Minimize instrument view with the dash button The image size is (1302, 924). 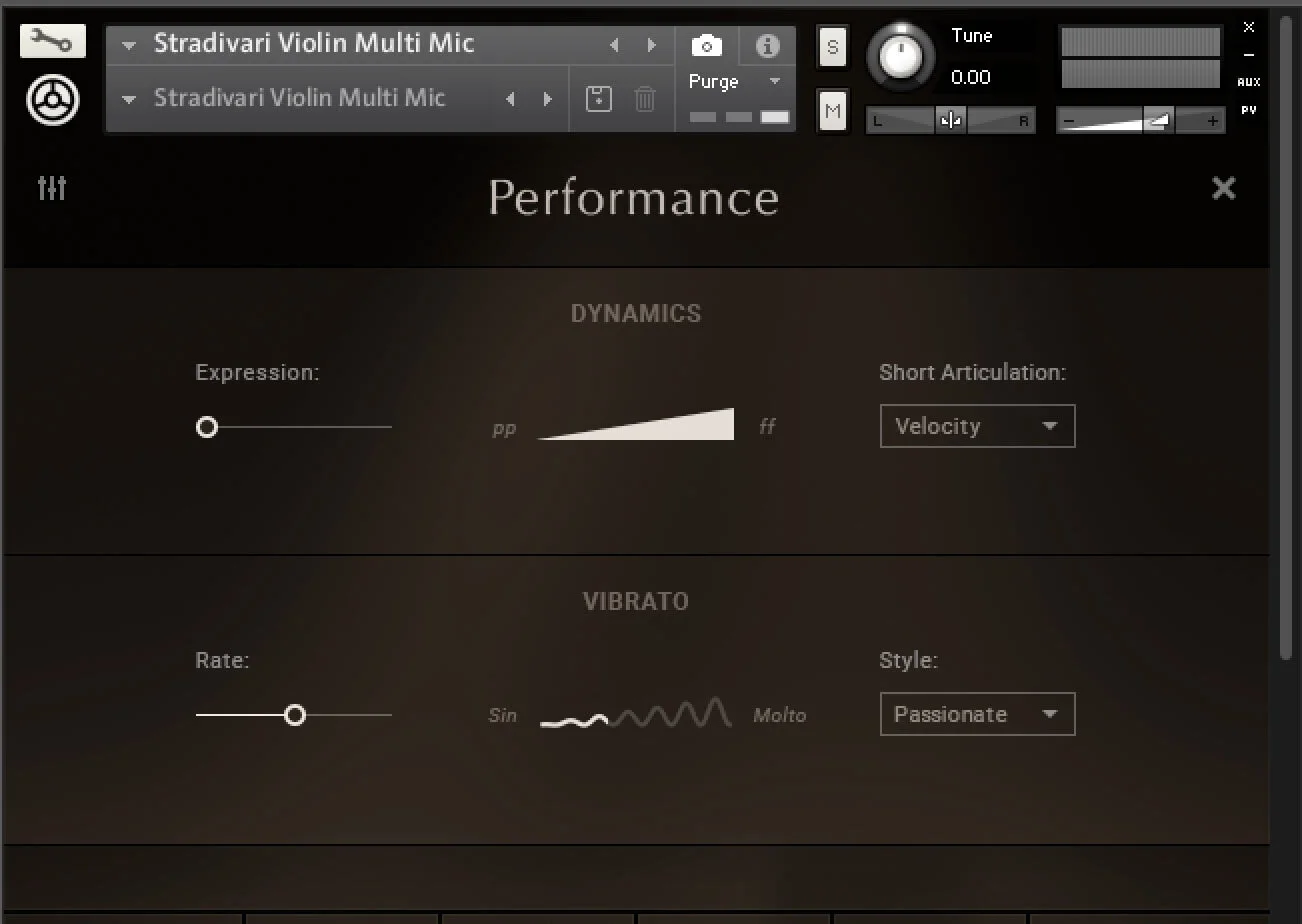pos(1249,56)
